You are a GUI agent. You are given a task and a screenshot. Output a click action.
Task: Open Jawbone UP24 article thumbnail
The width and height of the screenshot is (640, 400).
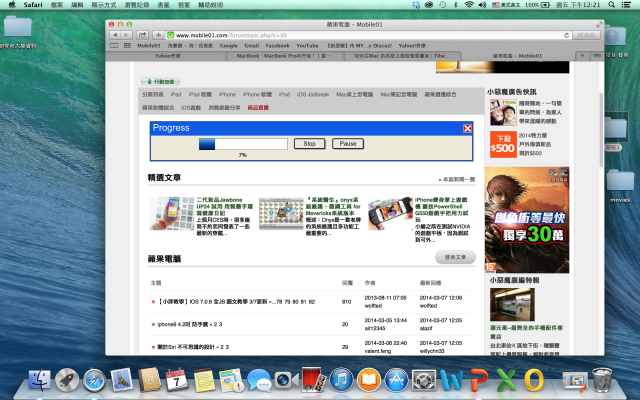point(172,213)
